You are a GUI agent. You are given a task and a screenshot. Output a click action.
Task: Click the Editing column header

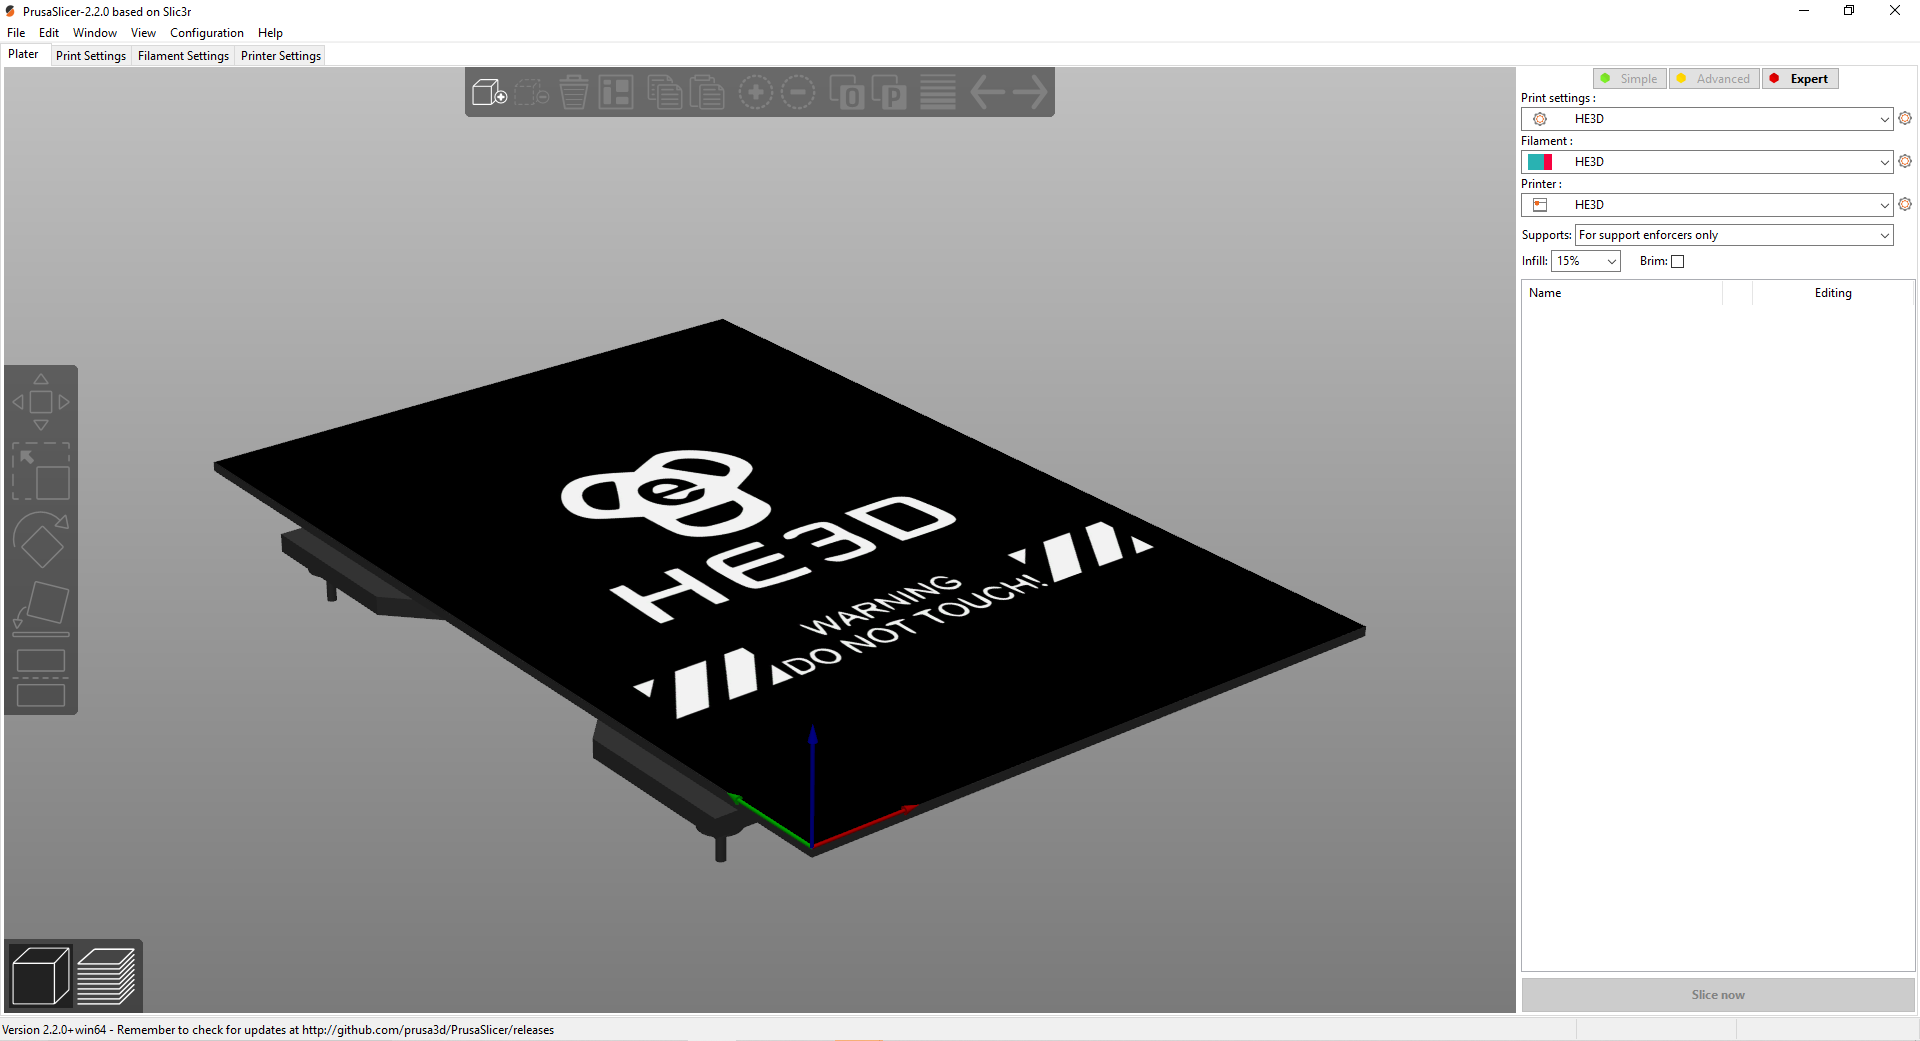click(x=1833, y=293)
